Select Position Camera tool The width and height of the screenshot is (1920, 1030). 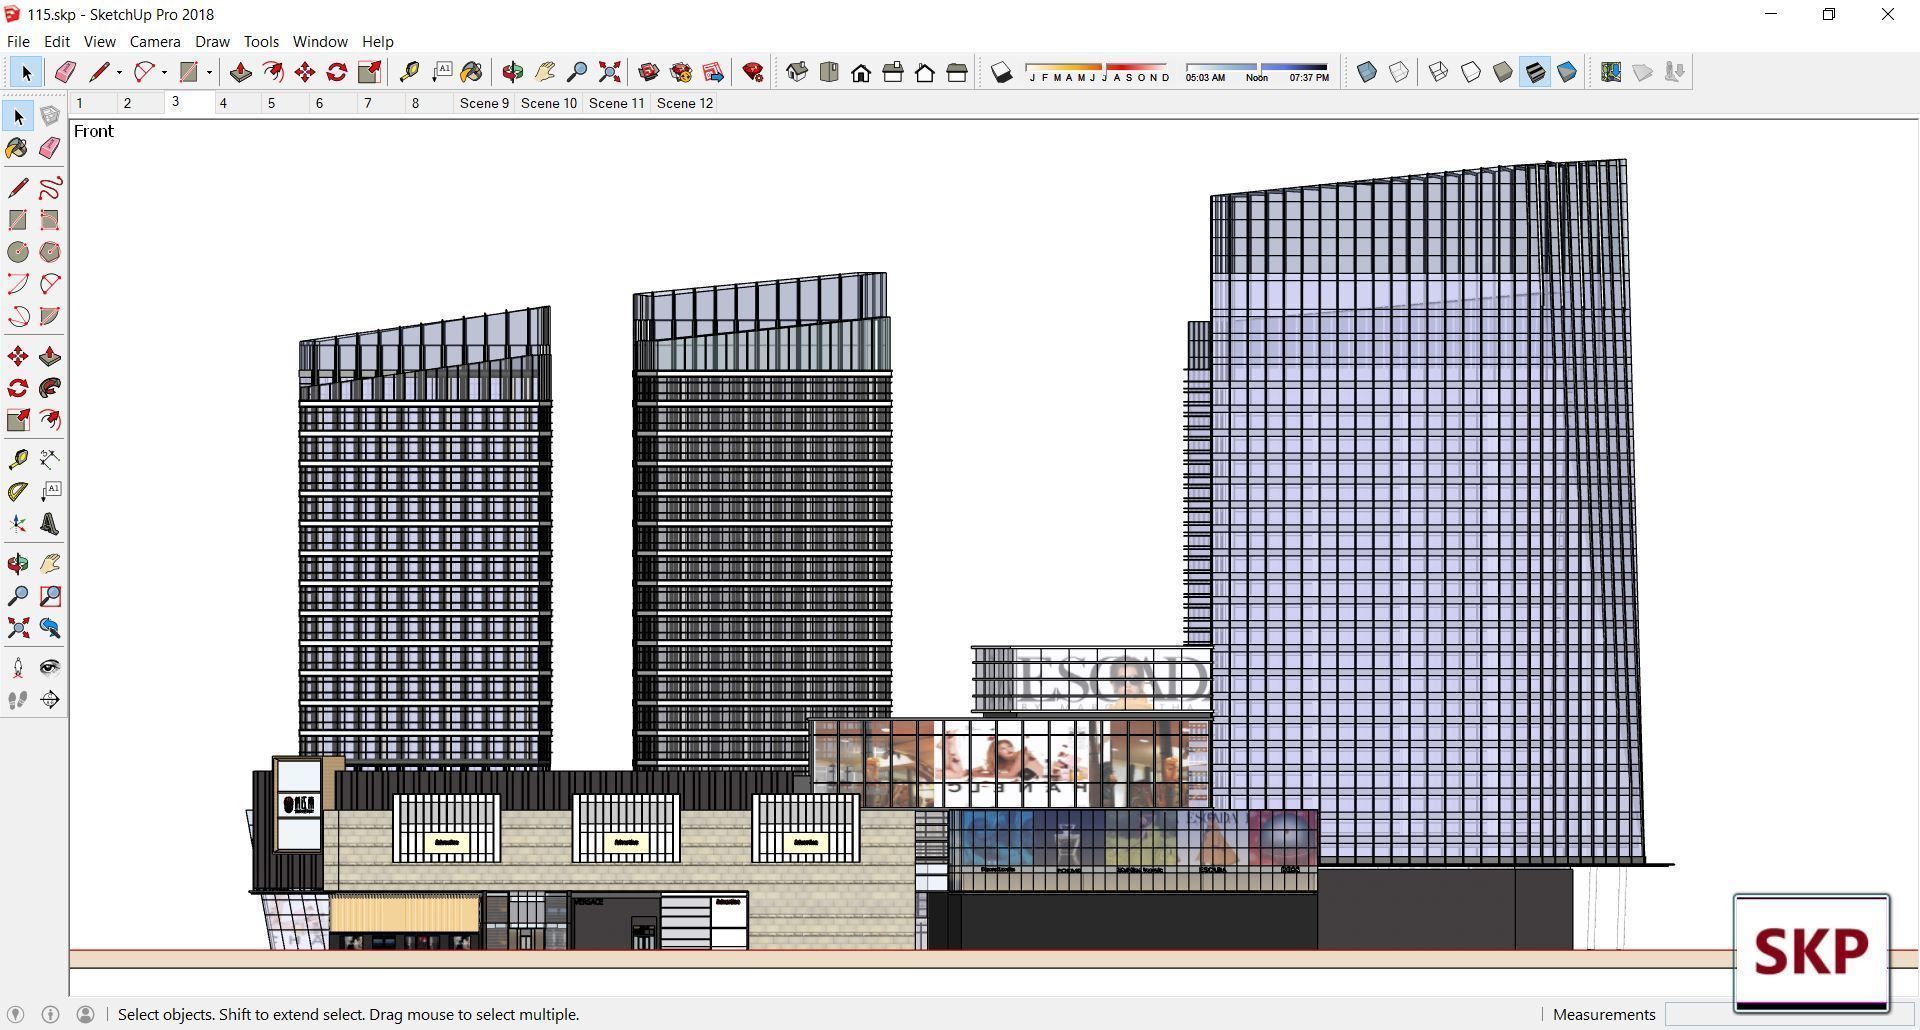(18, 668)
